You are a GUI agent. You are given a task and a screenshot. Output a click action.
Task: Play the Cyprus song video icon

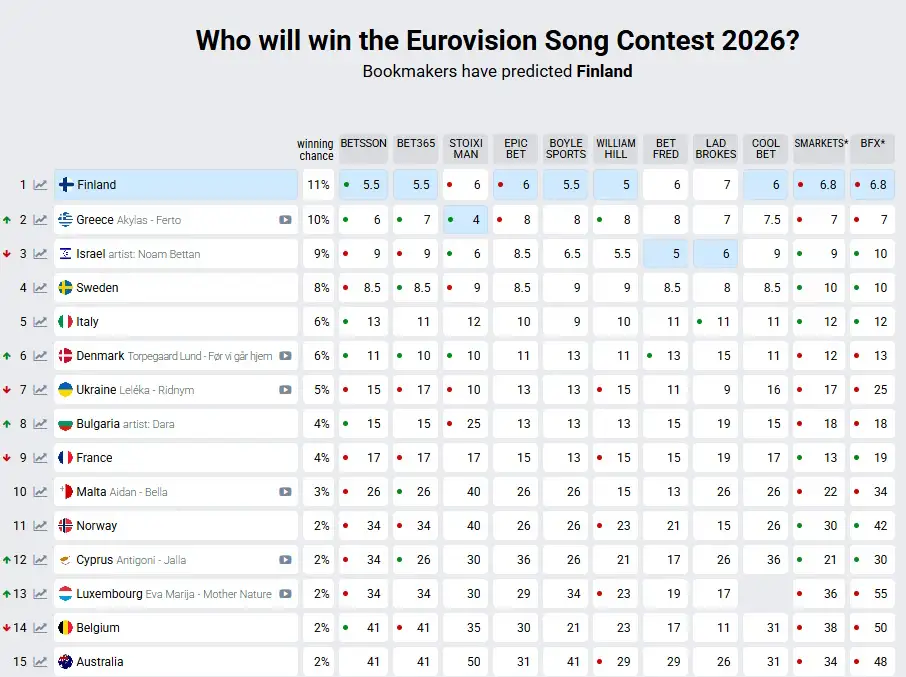(286, 560)
